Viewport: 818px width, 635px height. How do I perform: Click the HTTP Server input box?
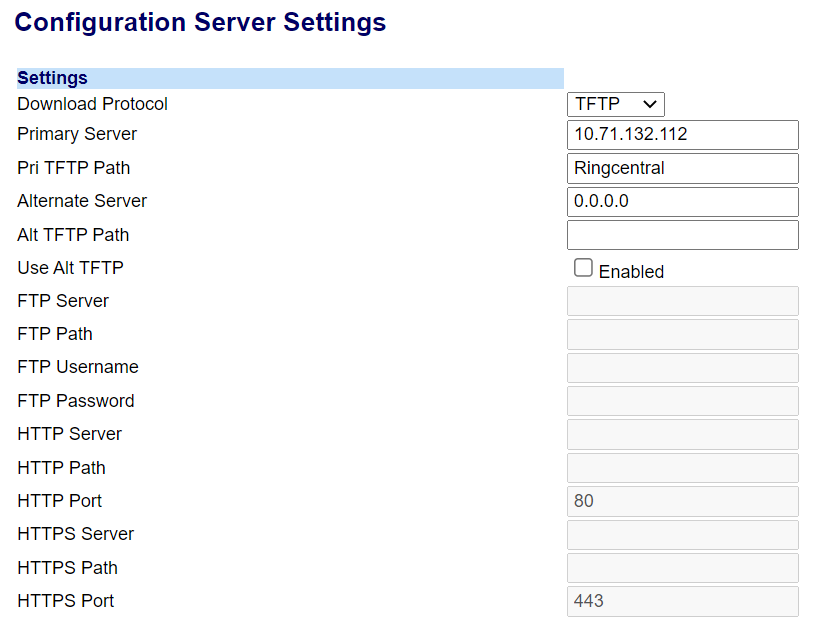(682, 434)
